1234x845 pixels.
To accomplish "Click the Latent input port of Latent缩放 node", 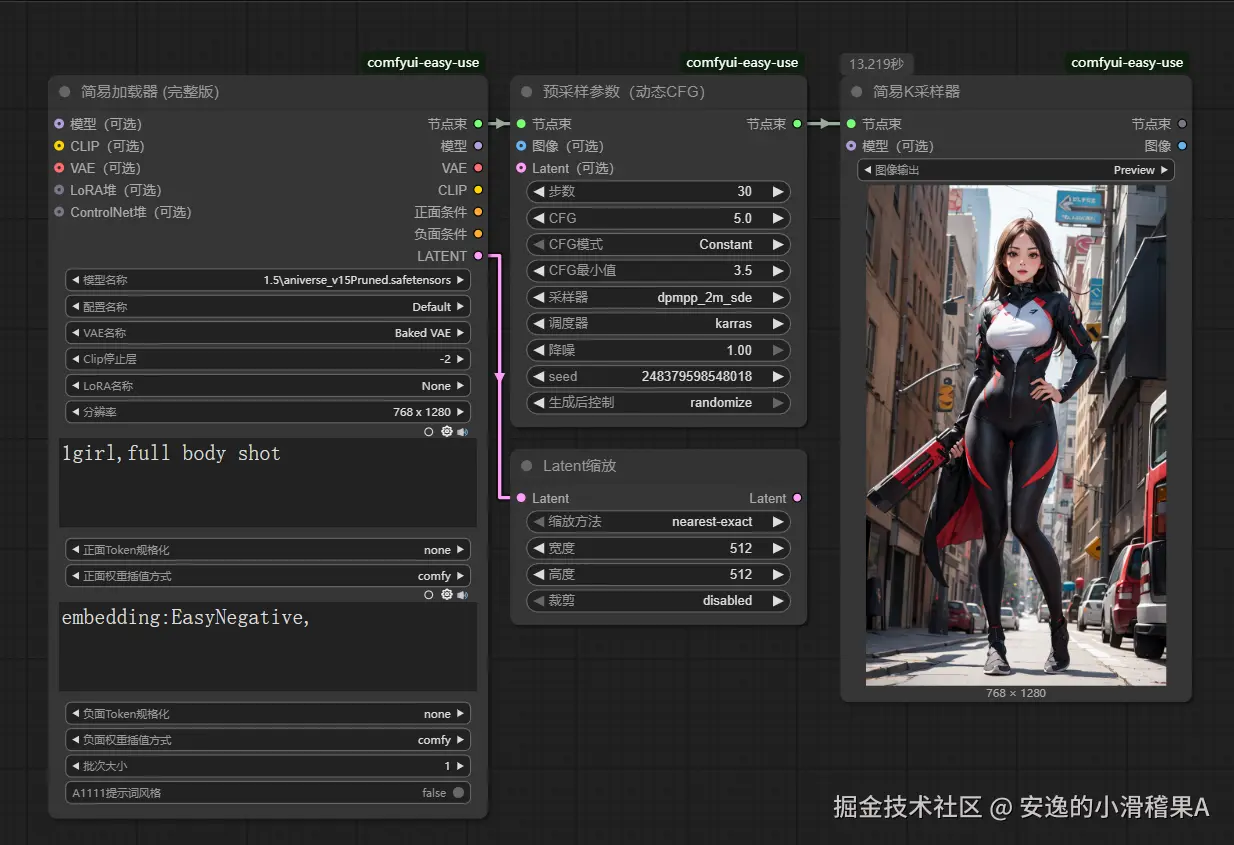I will (x=521, y=498).
